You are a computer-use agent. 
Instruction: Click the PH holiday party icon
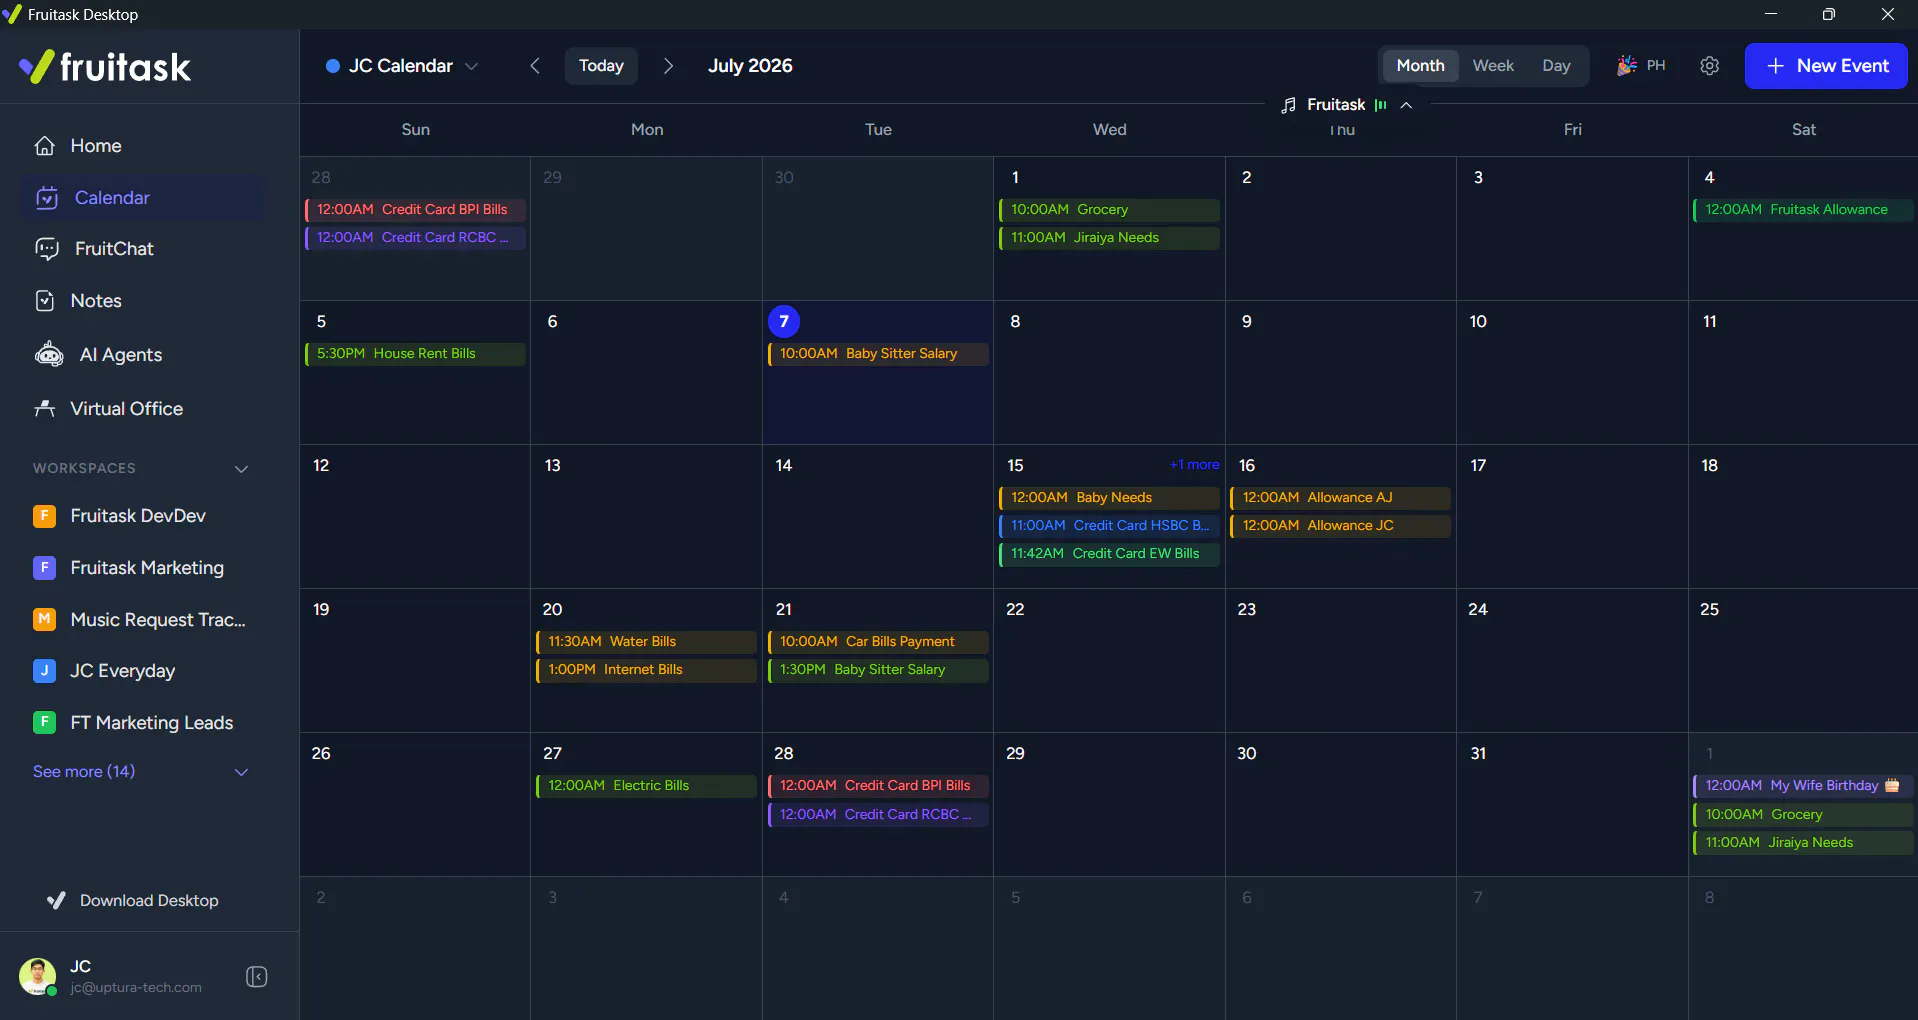(x=1627, y=66)
